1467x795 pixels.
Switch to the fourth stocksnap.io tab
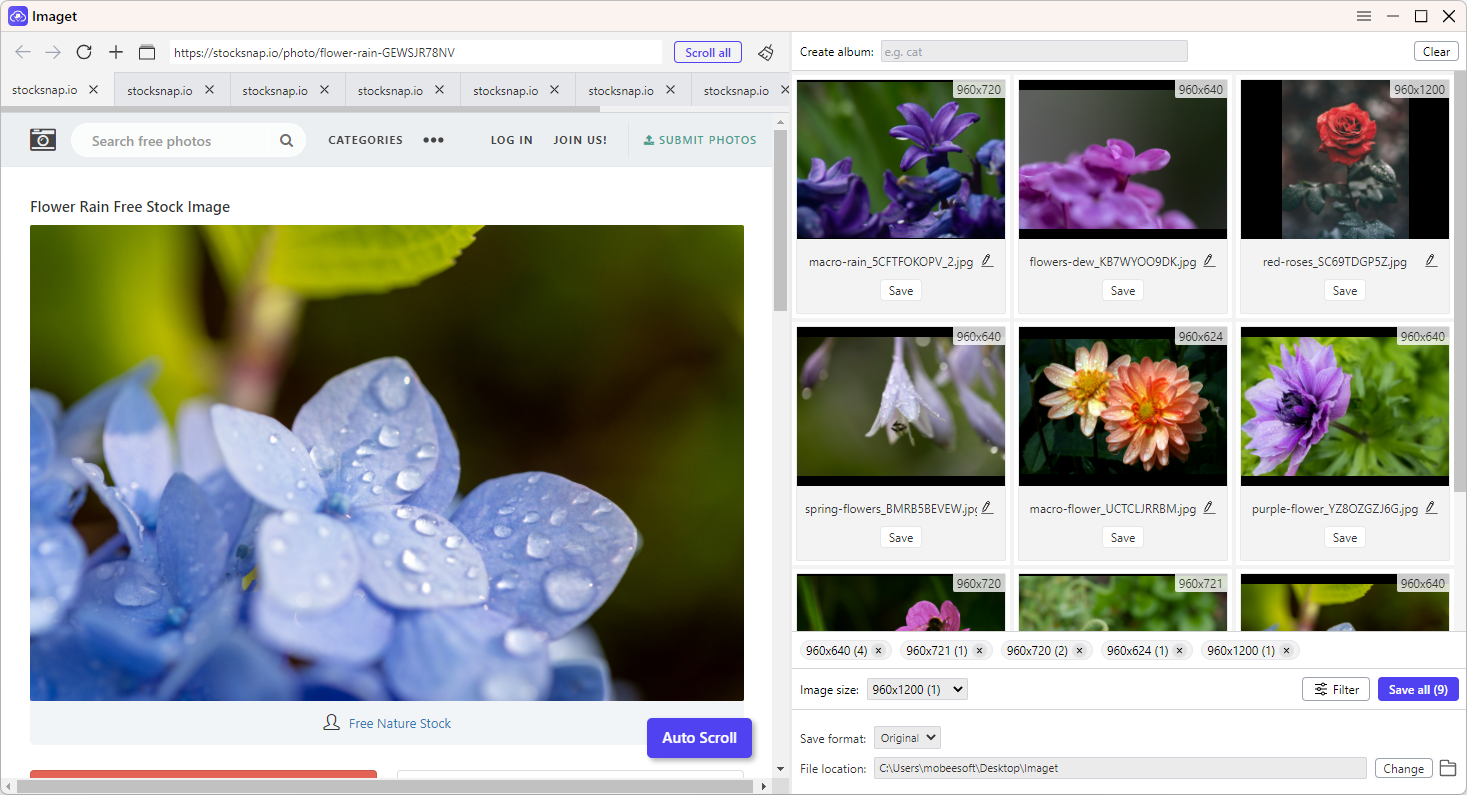pos(402,89)
